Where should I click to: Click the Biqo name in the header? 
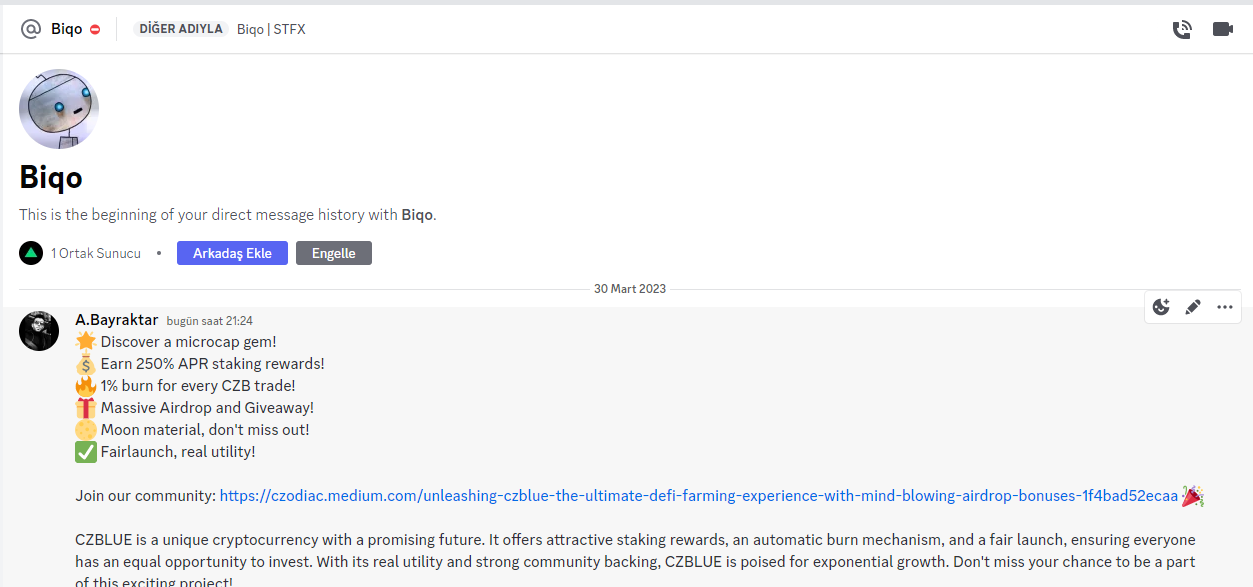point(66,29)
